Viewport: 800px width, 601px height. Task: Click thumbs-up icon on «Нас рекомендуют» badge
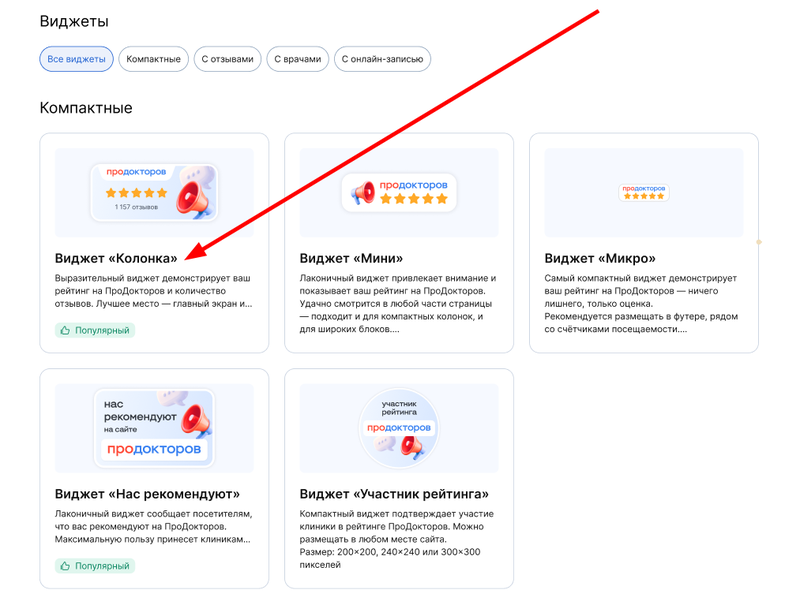click(65, 566)
